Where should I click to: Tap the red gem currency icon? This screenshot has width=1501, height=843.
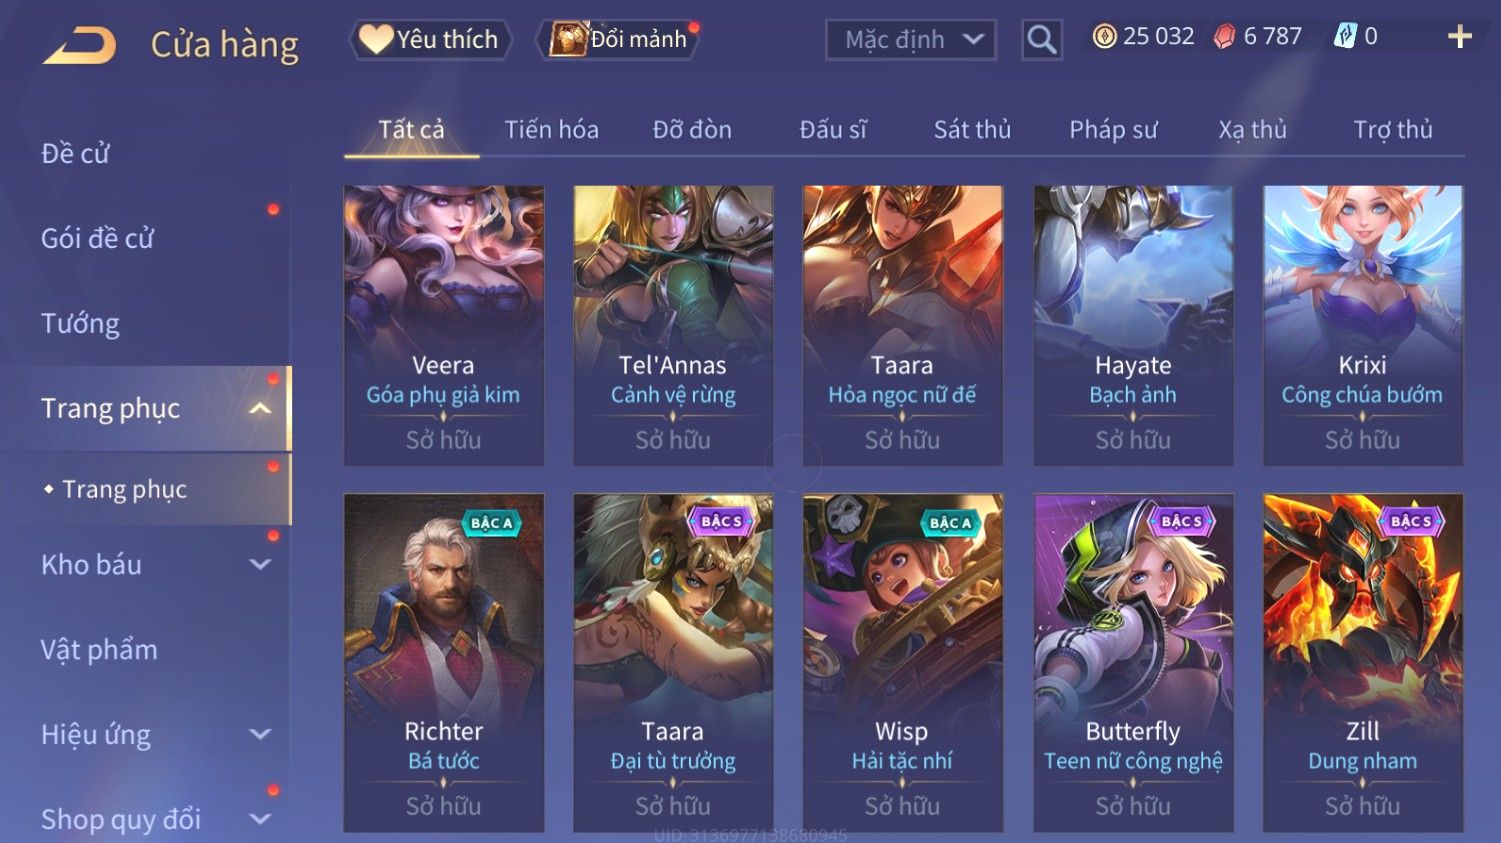[x=1225, y=37]
